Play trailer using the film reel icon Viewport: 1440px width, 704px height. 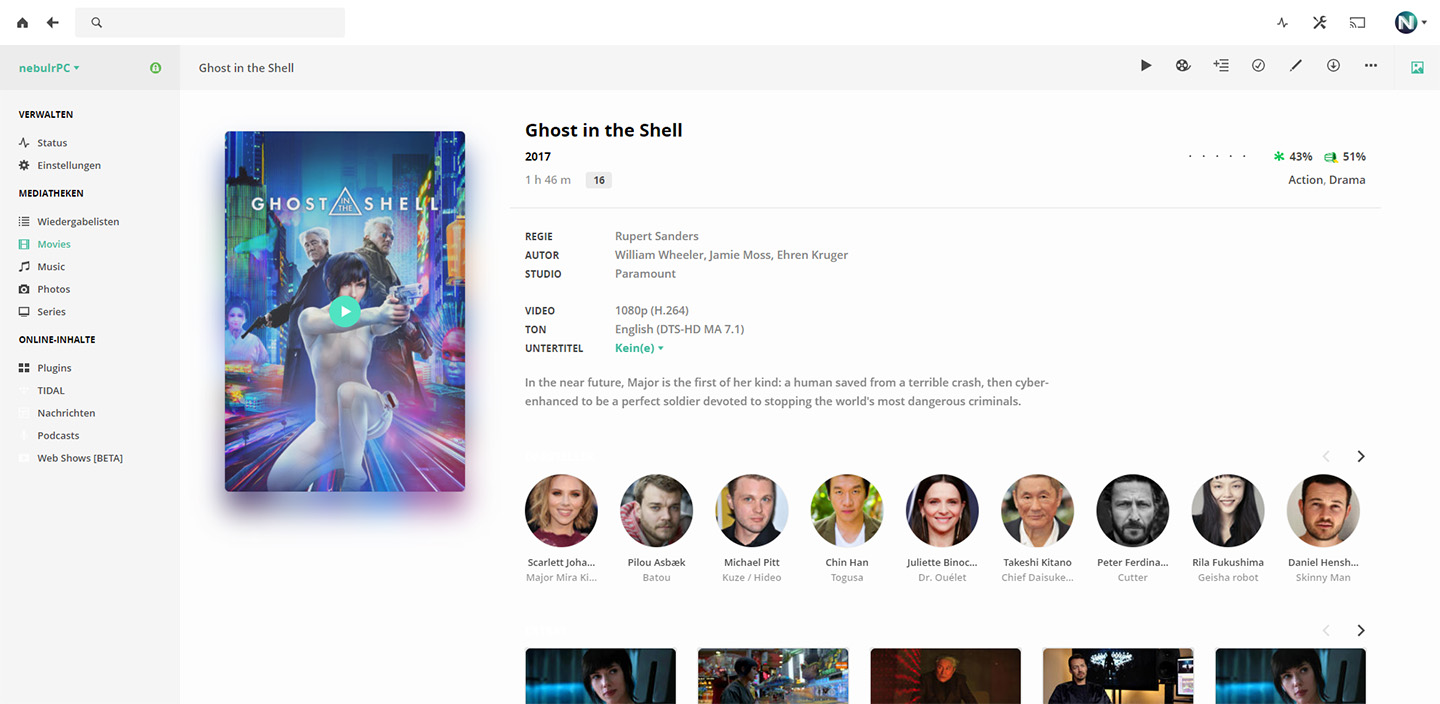tap(1183, 65)
